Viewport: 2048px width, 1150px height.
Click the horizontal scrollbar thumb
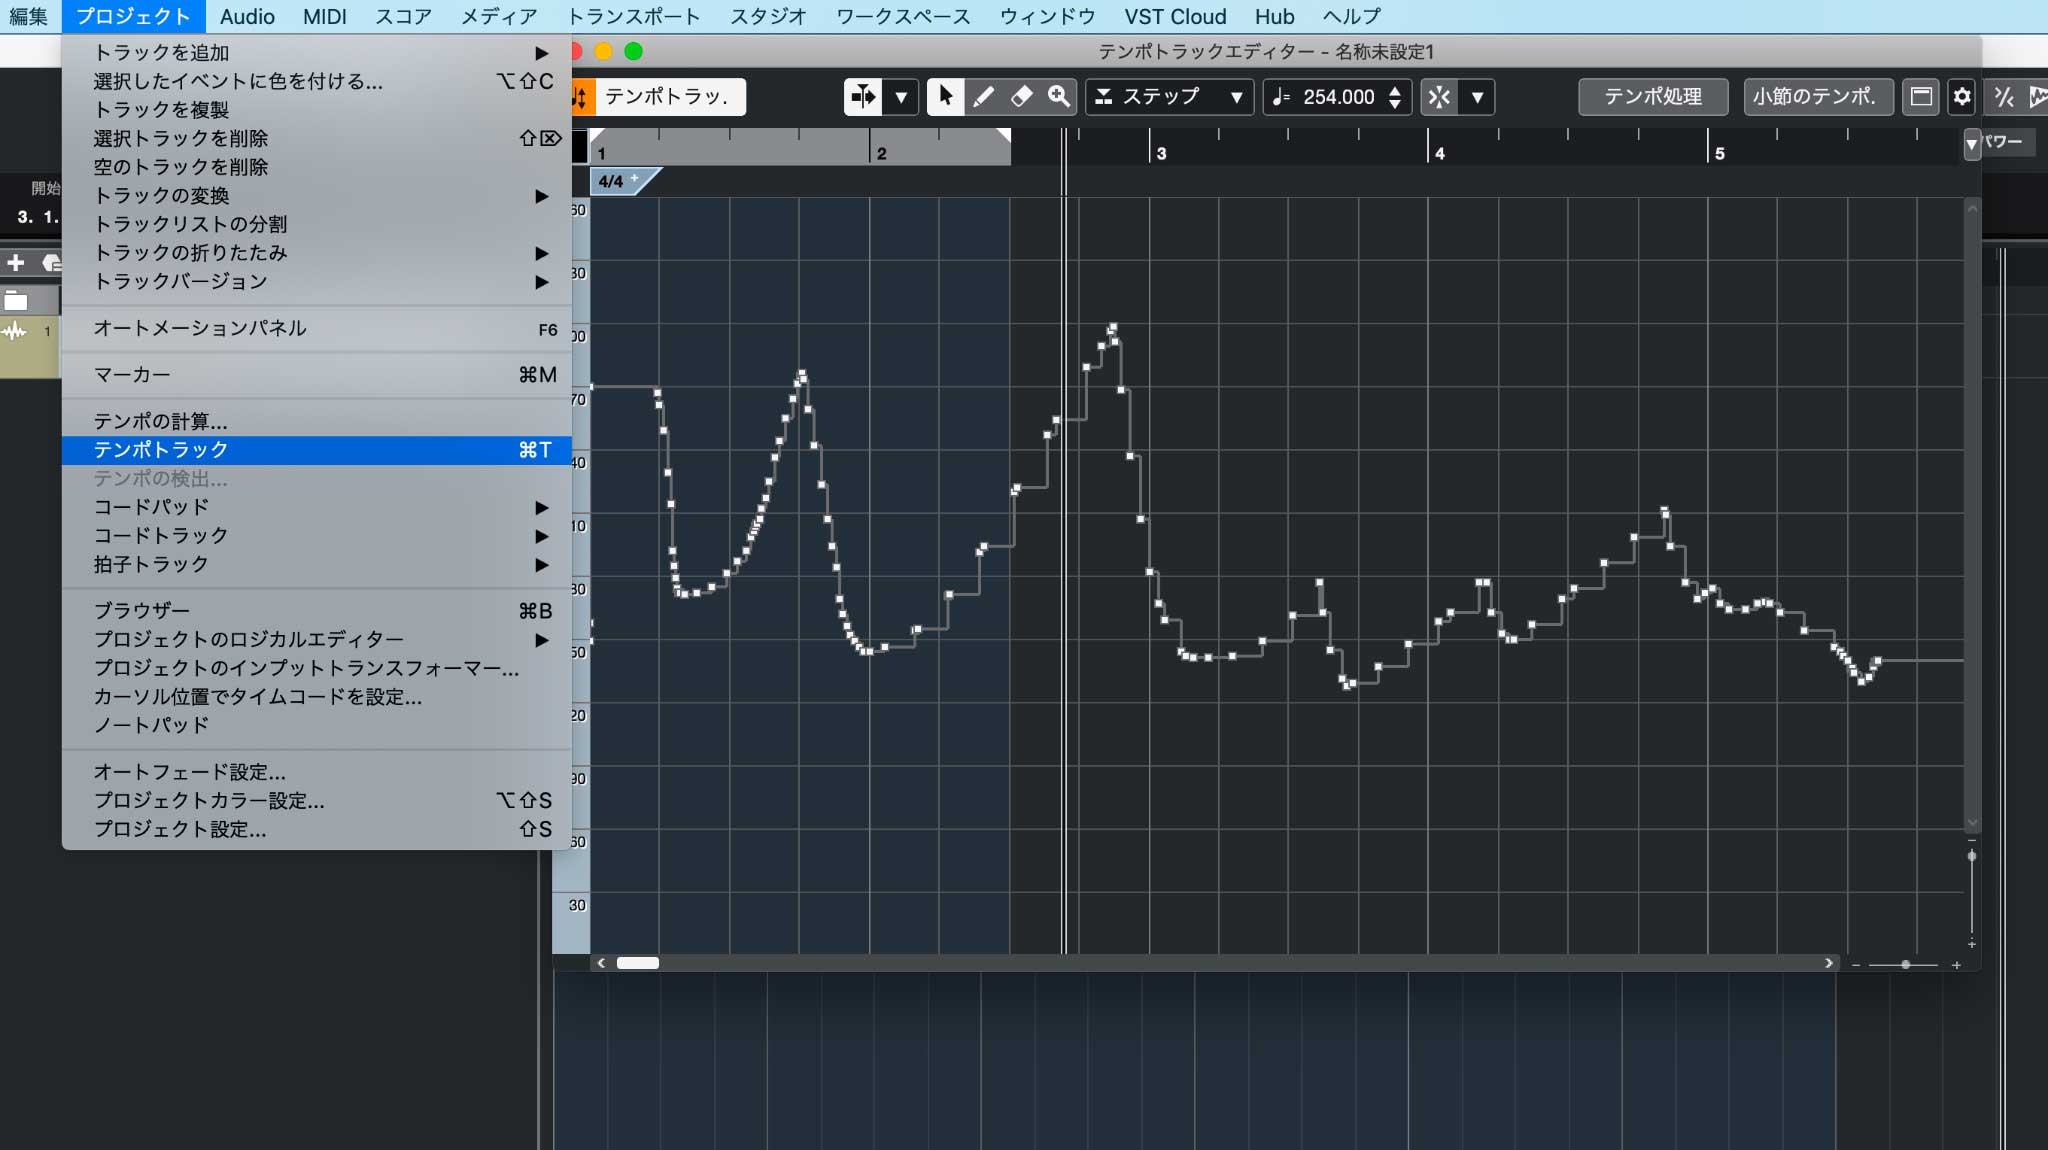tap(638, 963)
